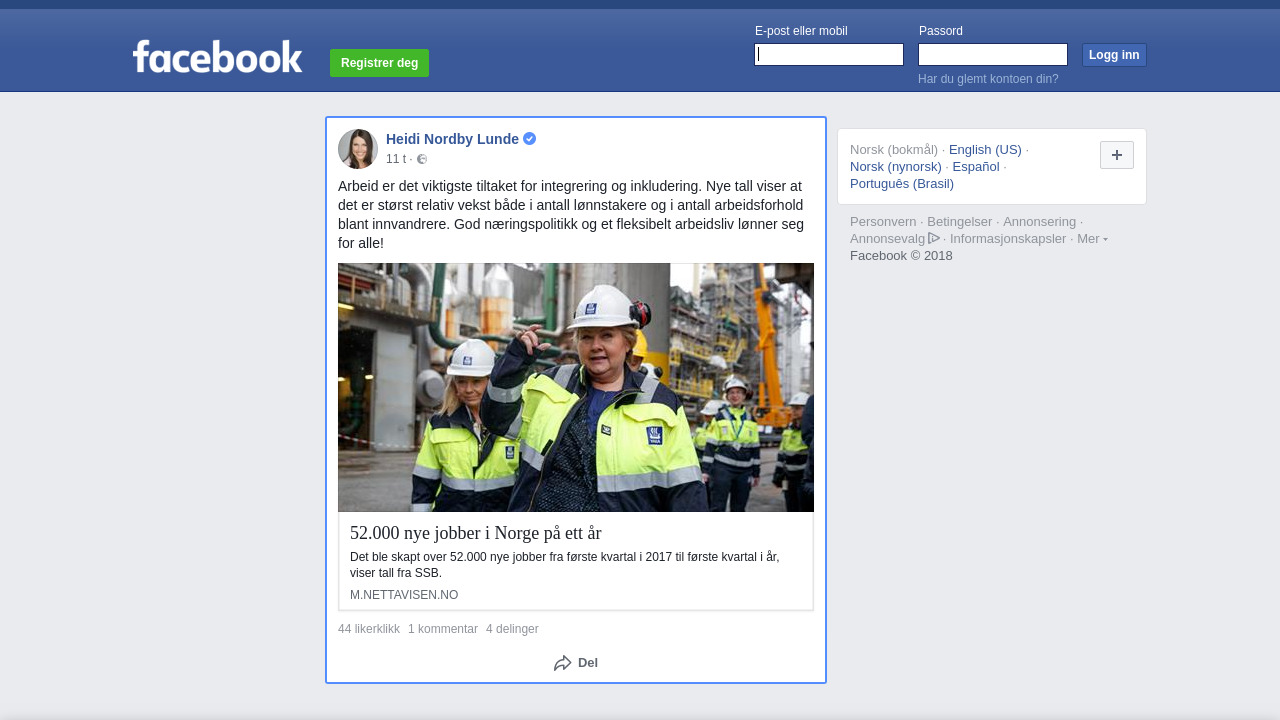Open headline 52.000 nye jobber i Norge
The image size is (1280, 720).
[476, 533]
